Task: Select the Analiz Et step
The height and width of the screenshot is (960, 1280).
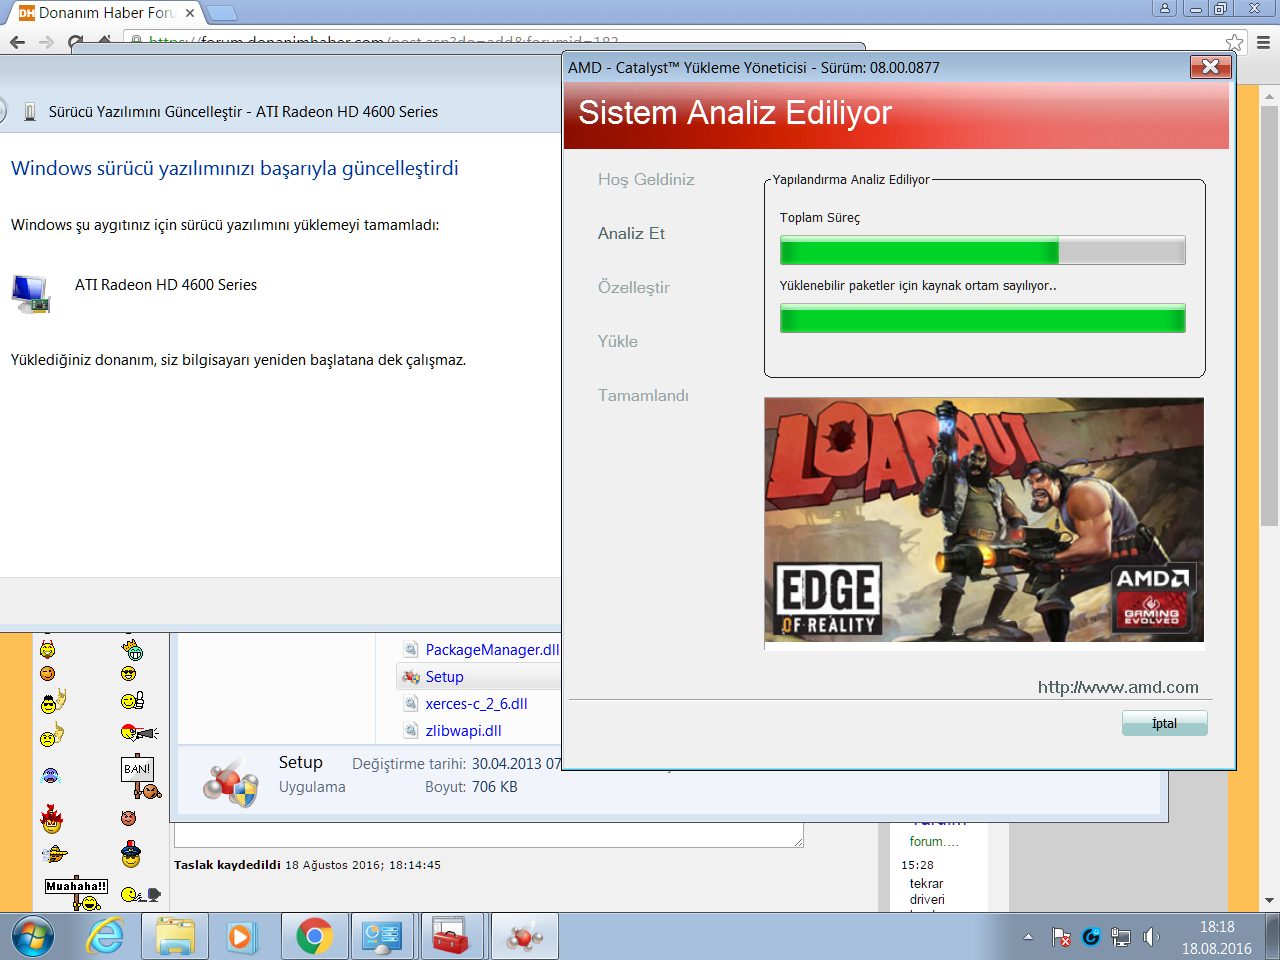Action: click(x=631, y=233)
